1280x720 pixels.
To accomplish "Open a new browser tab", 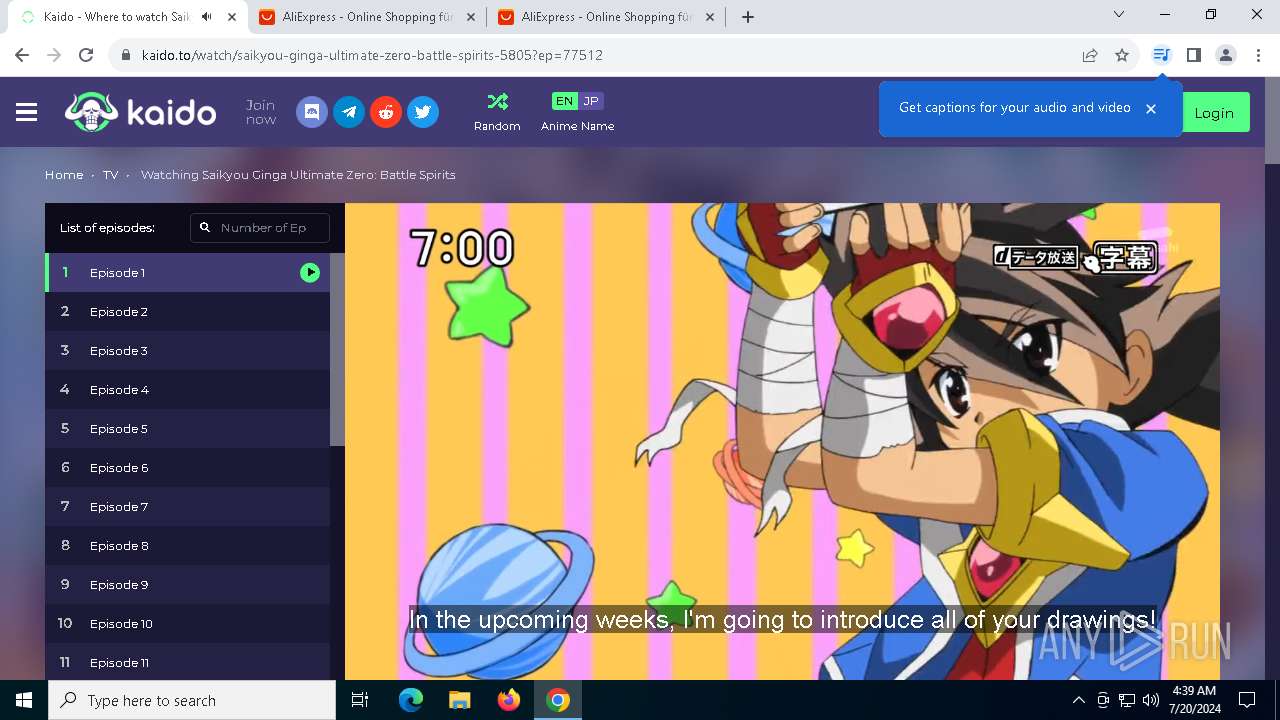I will point(748,17).
